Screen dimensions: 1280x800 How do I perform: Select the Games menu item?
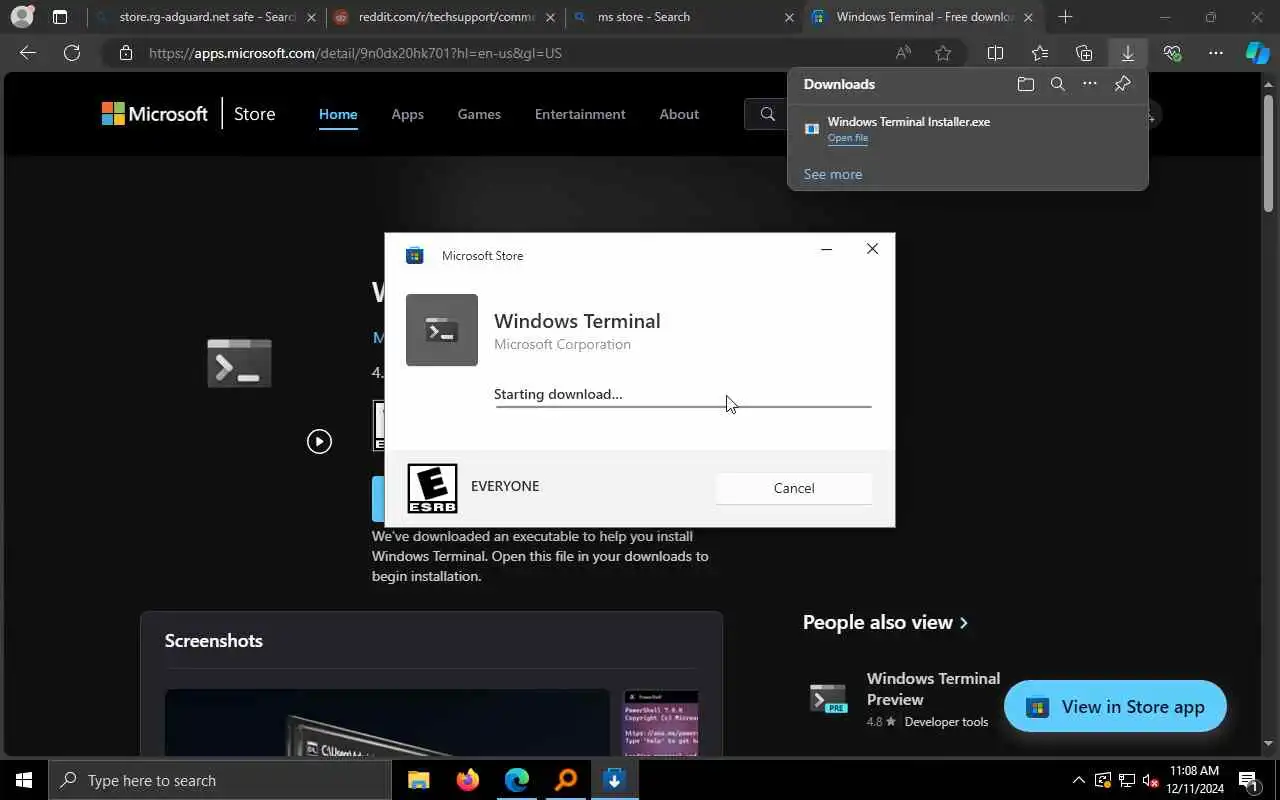(x=479, y=114)
